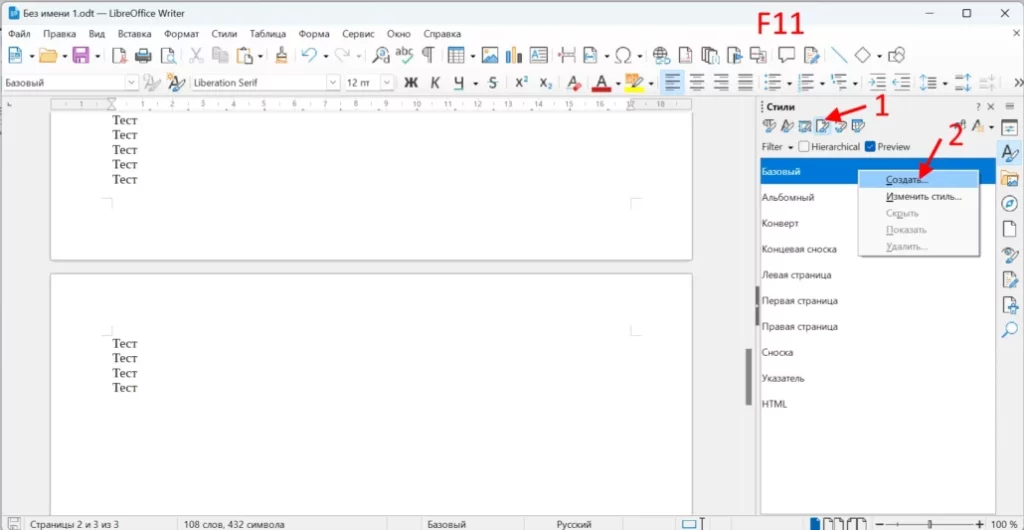Select Frame Styles icon in Styles panel
Screen dimensions: 1024x530
805,126
